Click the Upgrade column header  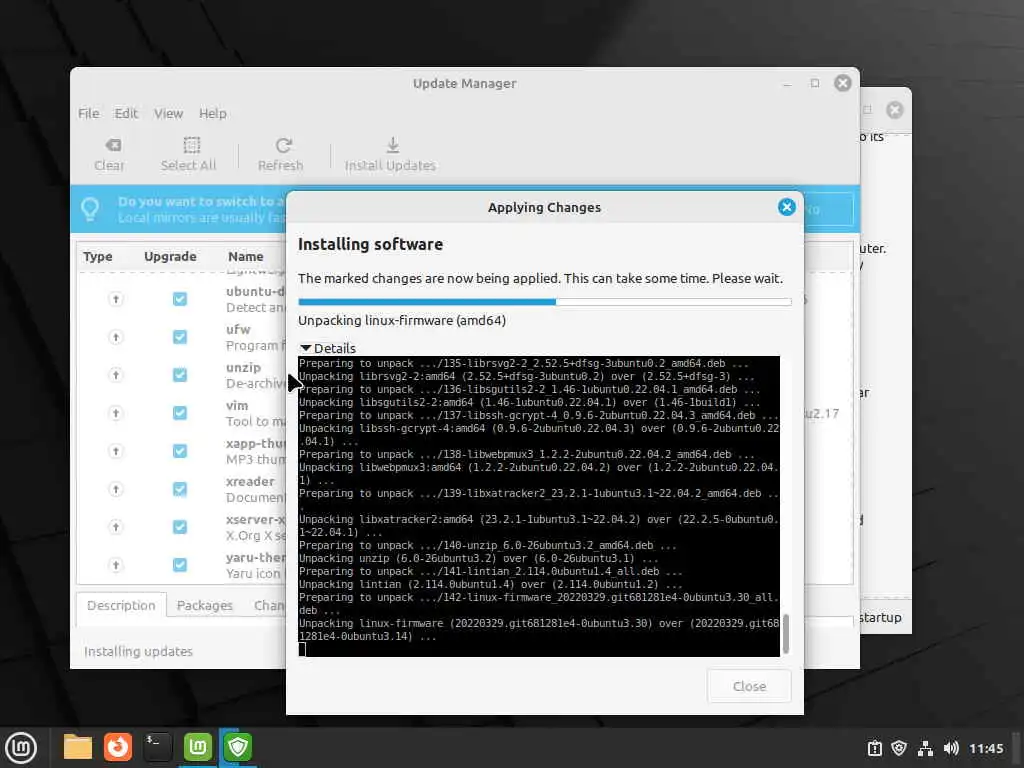[170, 257]
